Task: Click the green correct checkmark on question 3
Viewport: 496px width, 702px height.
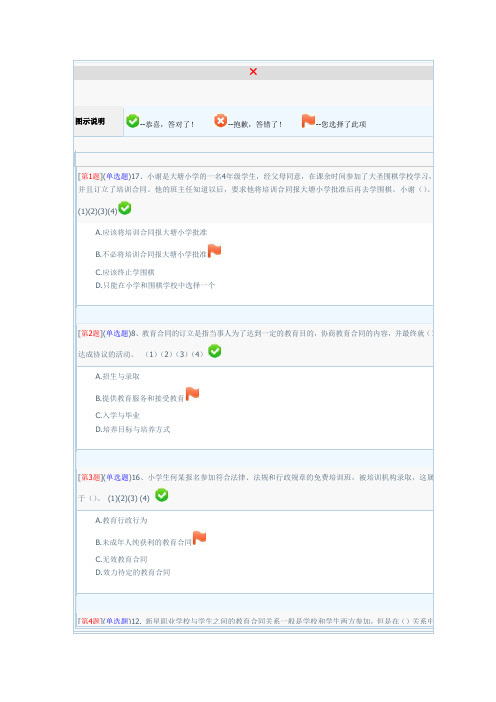Action: [162, 495]
